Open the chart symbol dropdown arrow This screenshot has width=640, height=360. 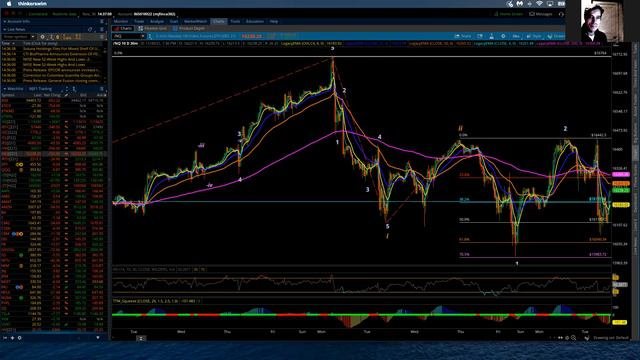pyautogui.click(x=142, y=36)
